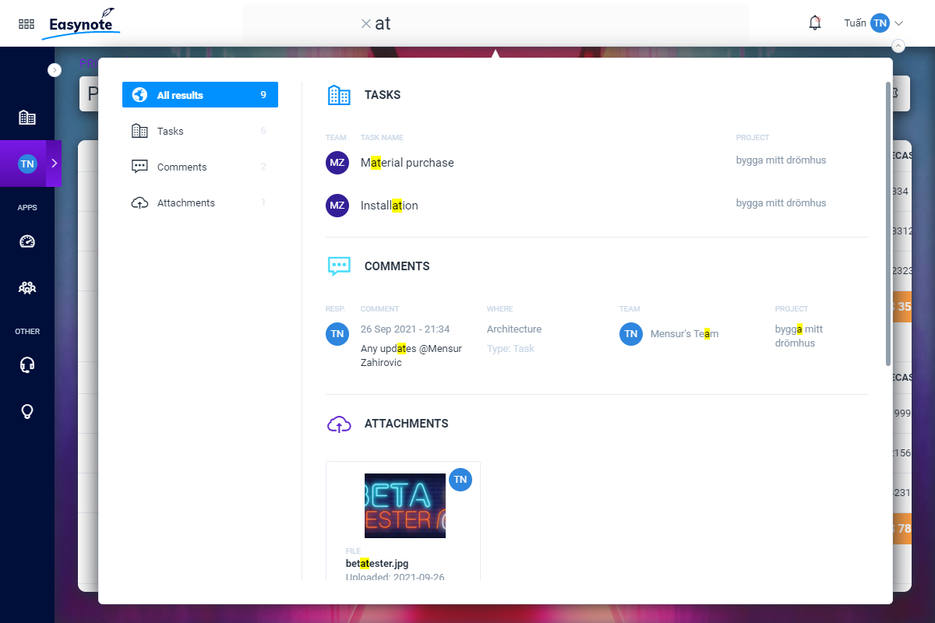Expand the TN workspace chevron in sidebar

(54, 163)
